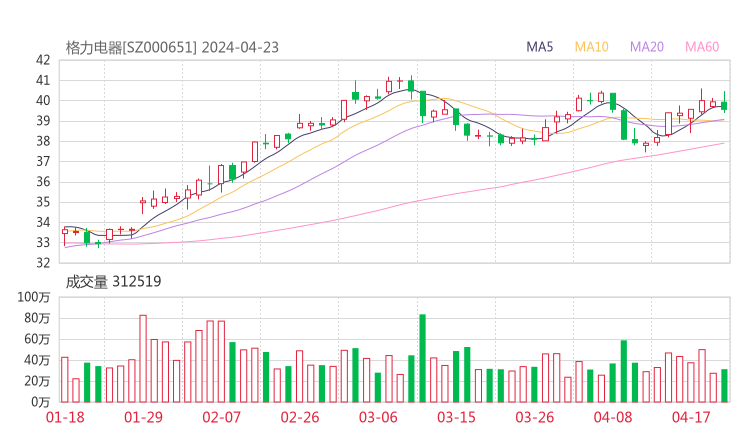The height and width of the screenshot is (440, 740).
Task: Click the 03-06 date axis label
Action: [x=378, y=417]
